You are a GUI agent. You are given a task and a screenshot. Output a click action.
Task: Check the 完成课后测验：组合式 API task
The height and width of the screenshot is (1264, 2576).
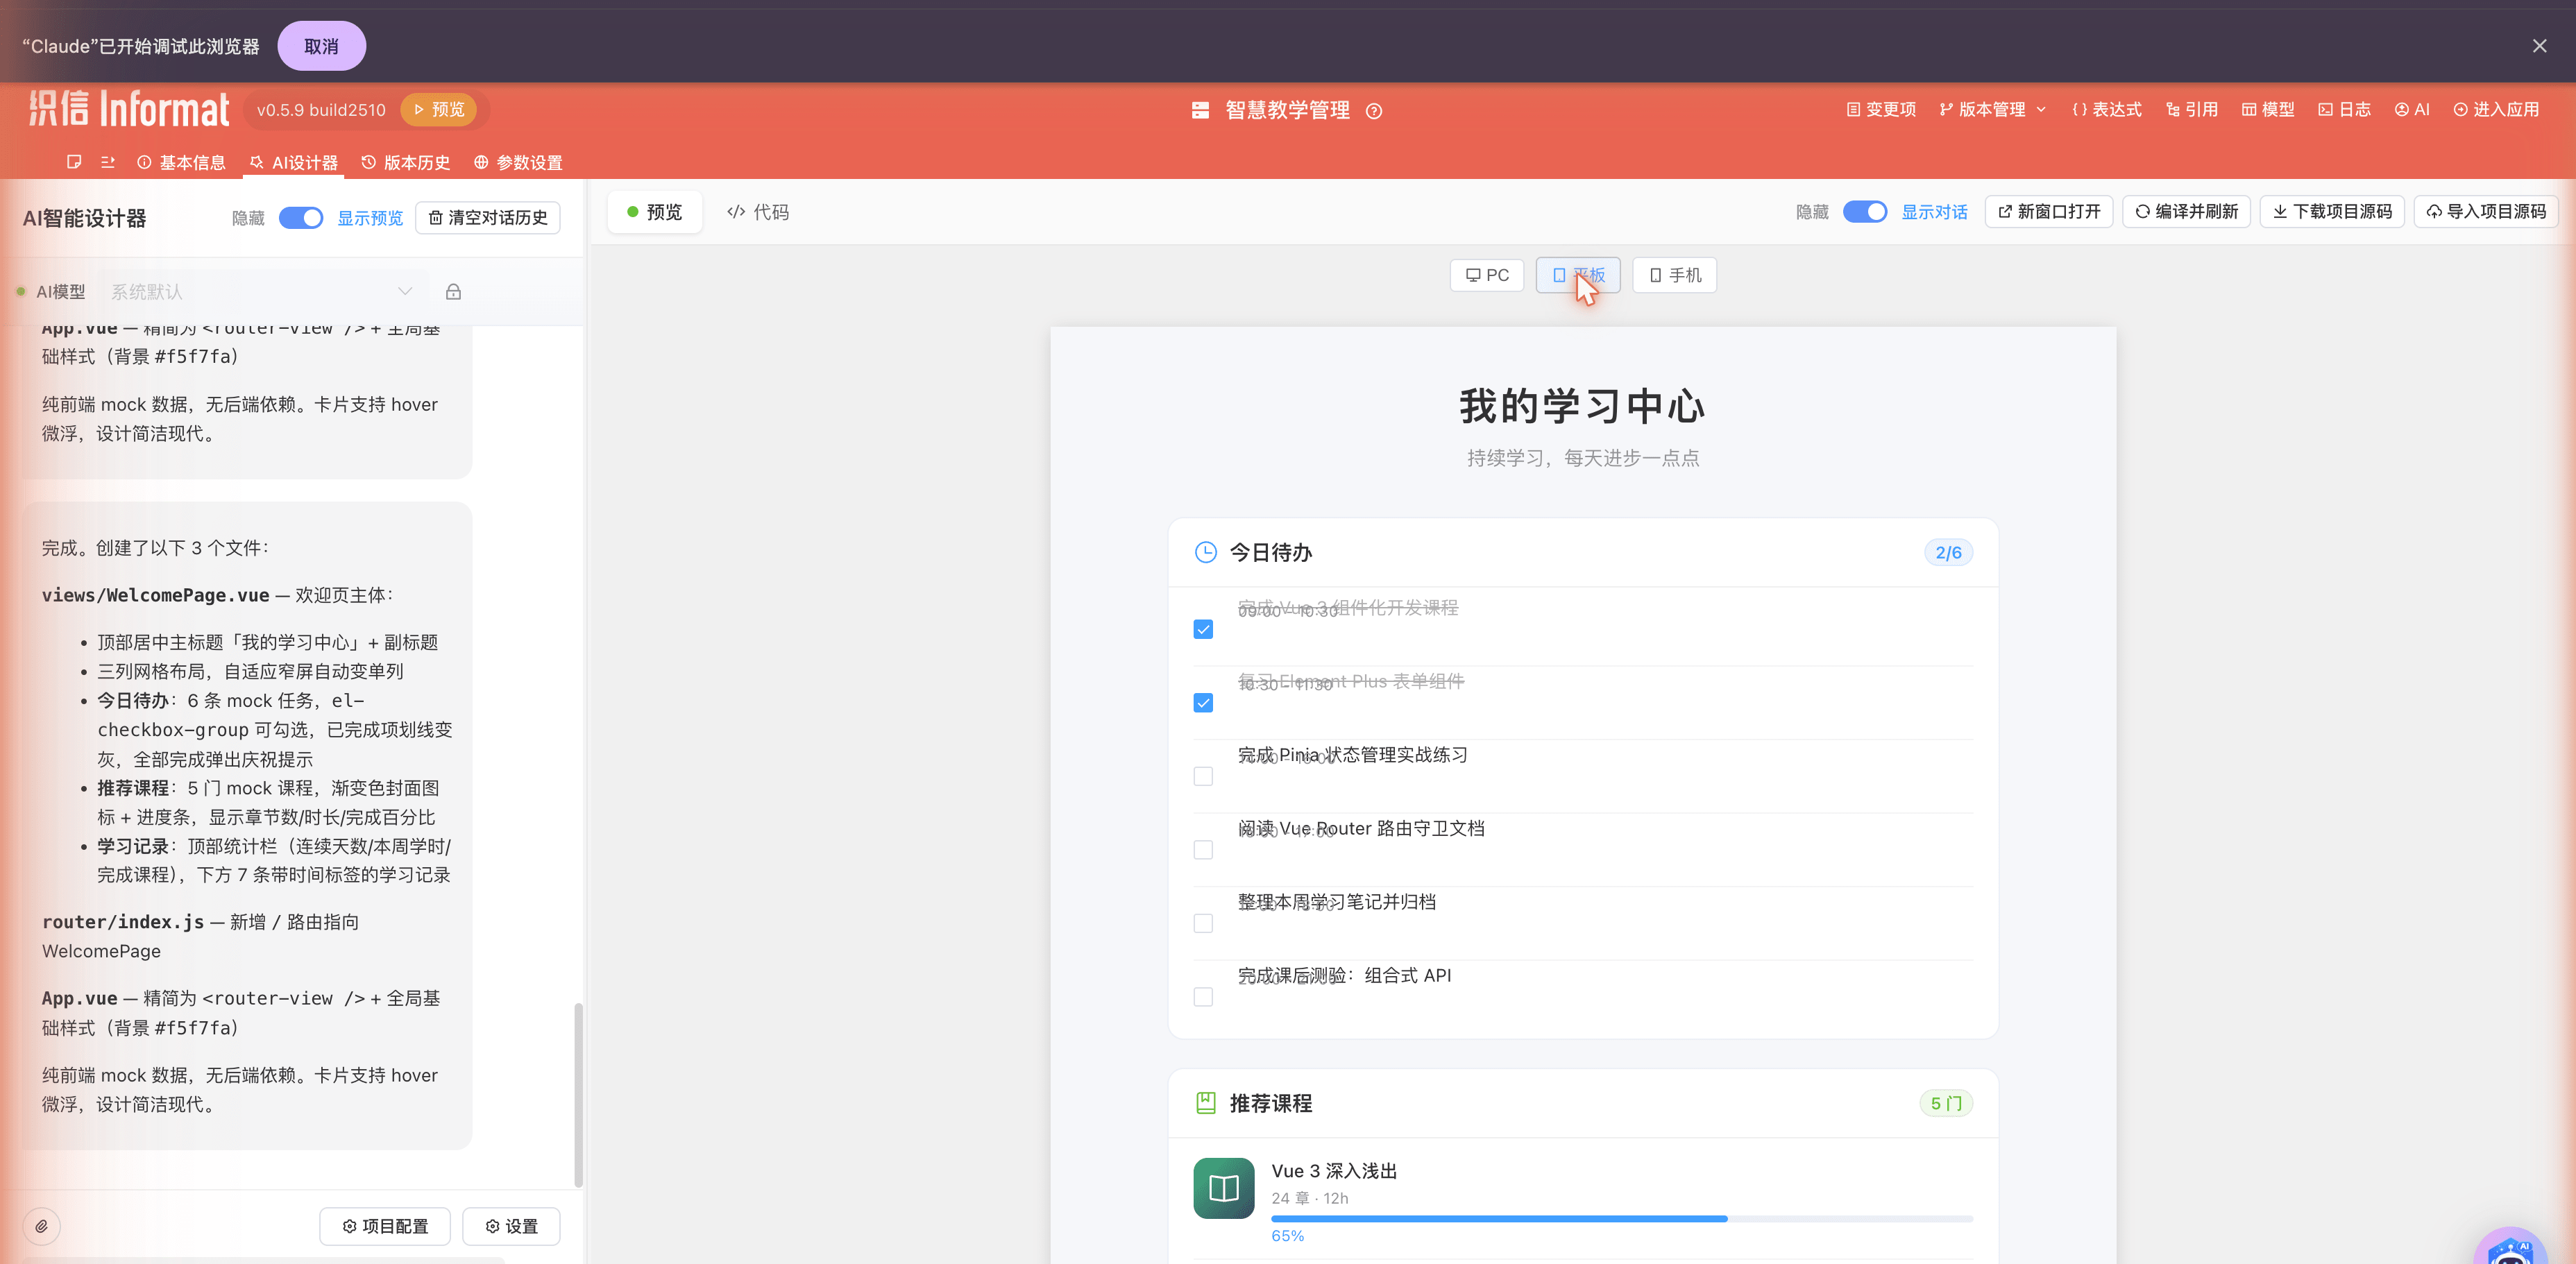coord(1203,997)
